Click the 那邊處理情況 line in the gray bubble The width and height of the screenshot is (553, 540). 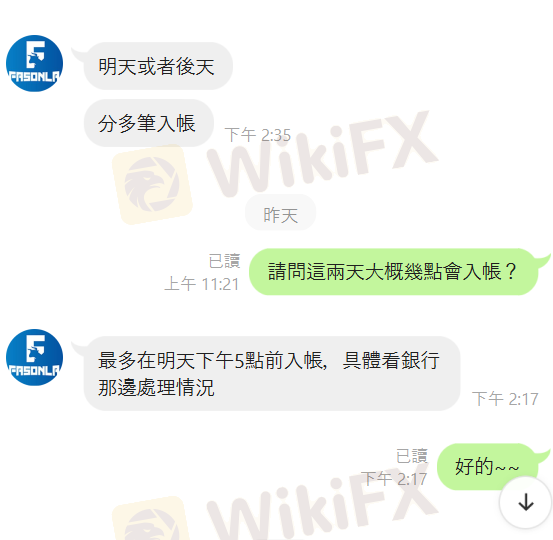point(156,388)
